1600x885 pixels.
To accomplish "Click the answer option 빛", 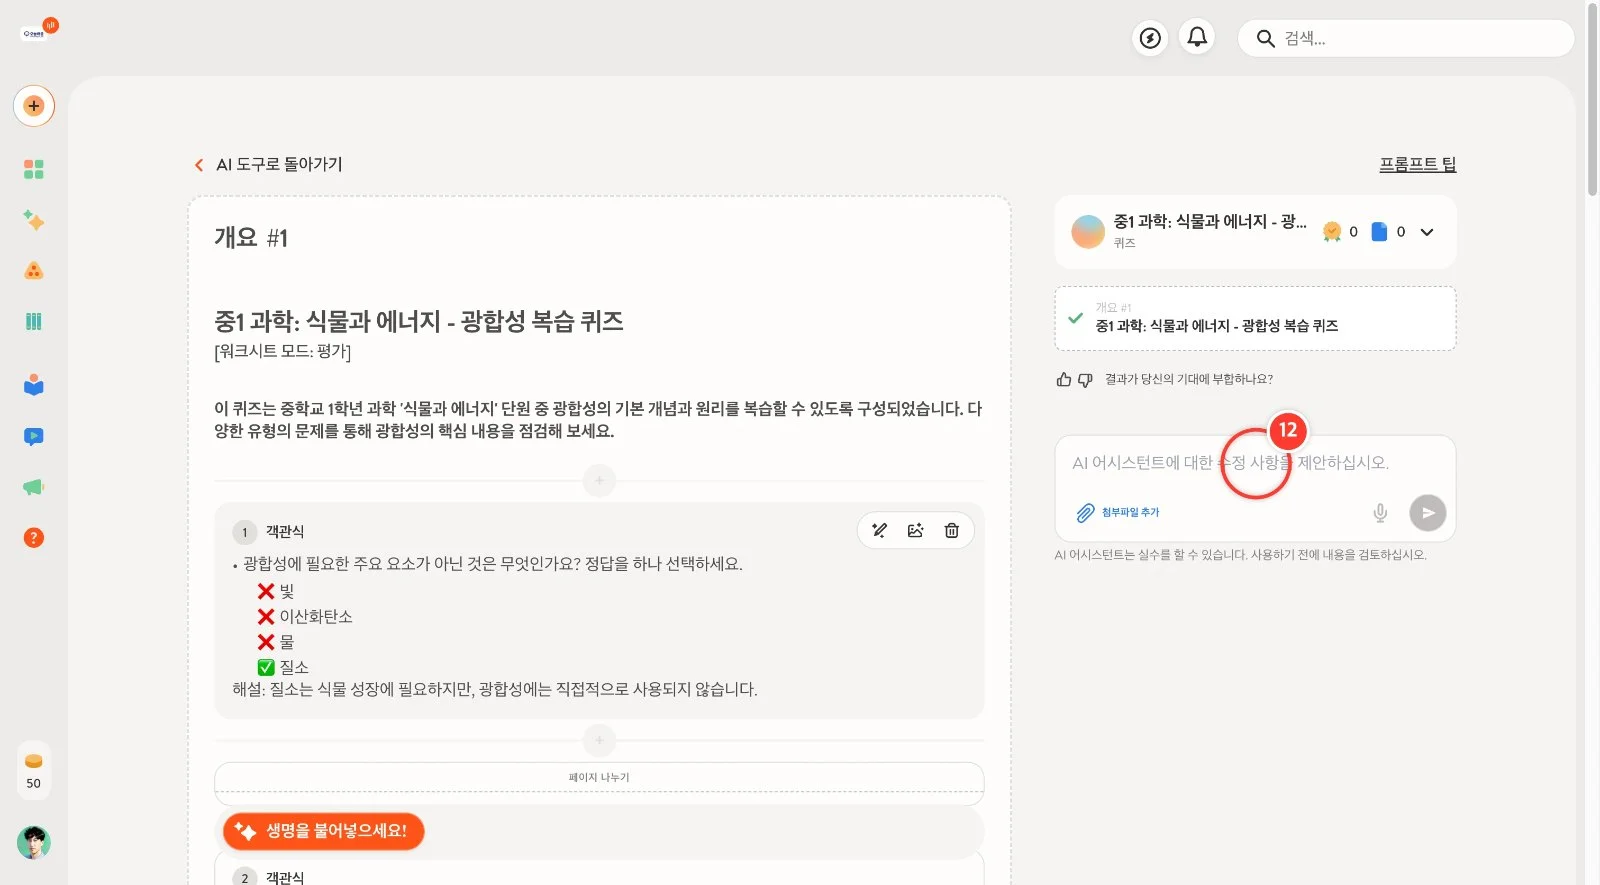I will pos(276,591).
